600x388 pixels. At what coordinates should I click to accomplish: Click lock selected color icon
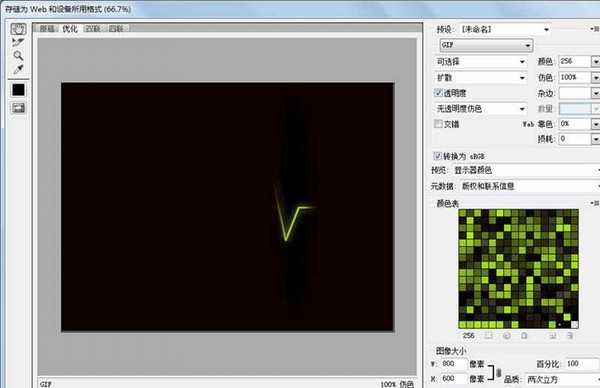[524, 336]
